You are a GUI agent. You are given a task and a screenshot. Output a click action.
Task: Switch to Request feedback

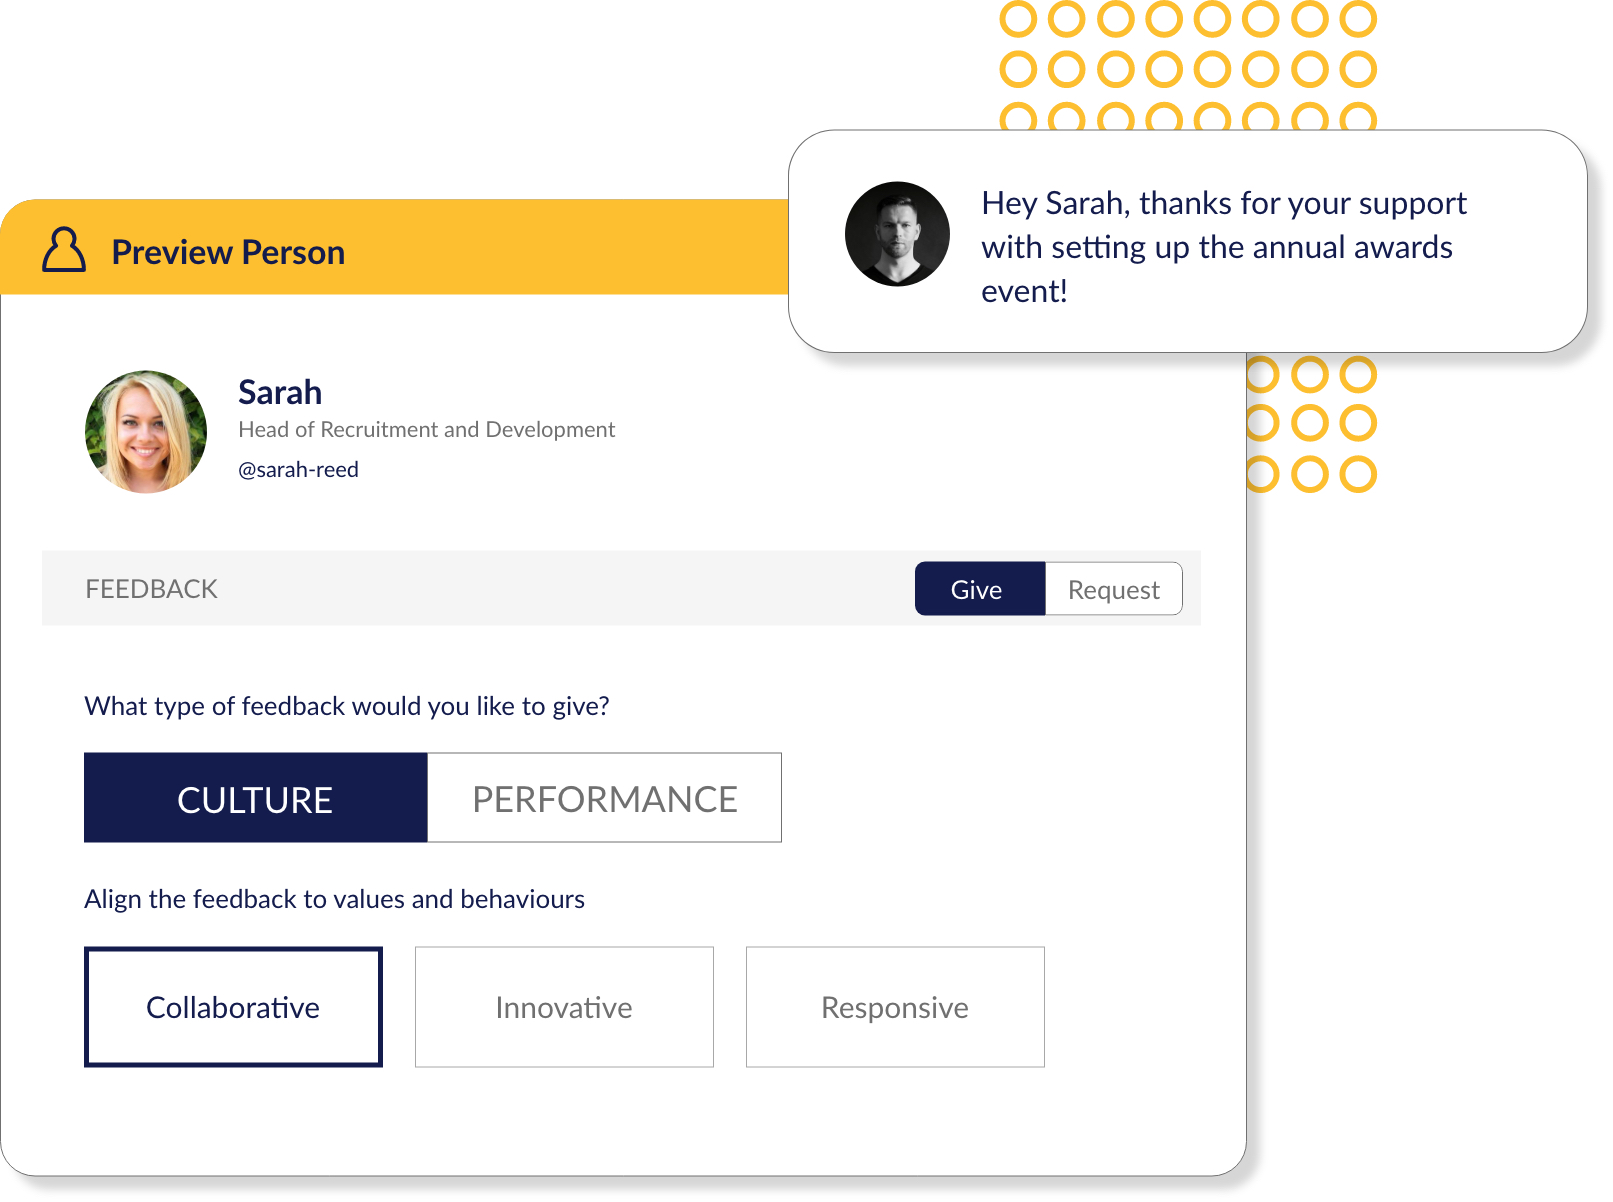point(1114,589)
